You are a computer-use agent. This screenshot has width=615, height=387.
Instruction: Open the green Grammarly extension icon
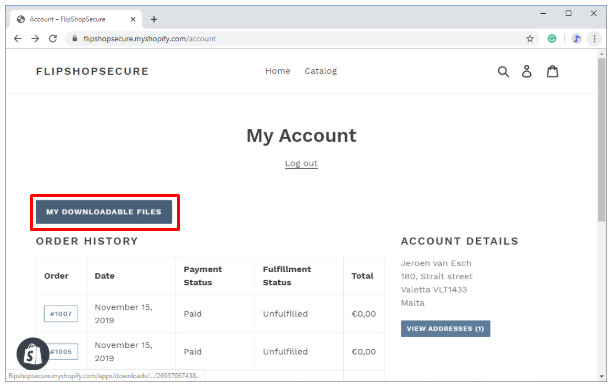pos(552,38)
